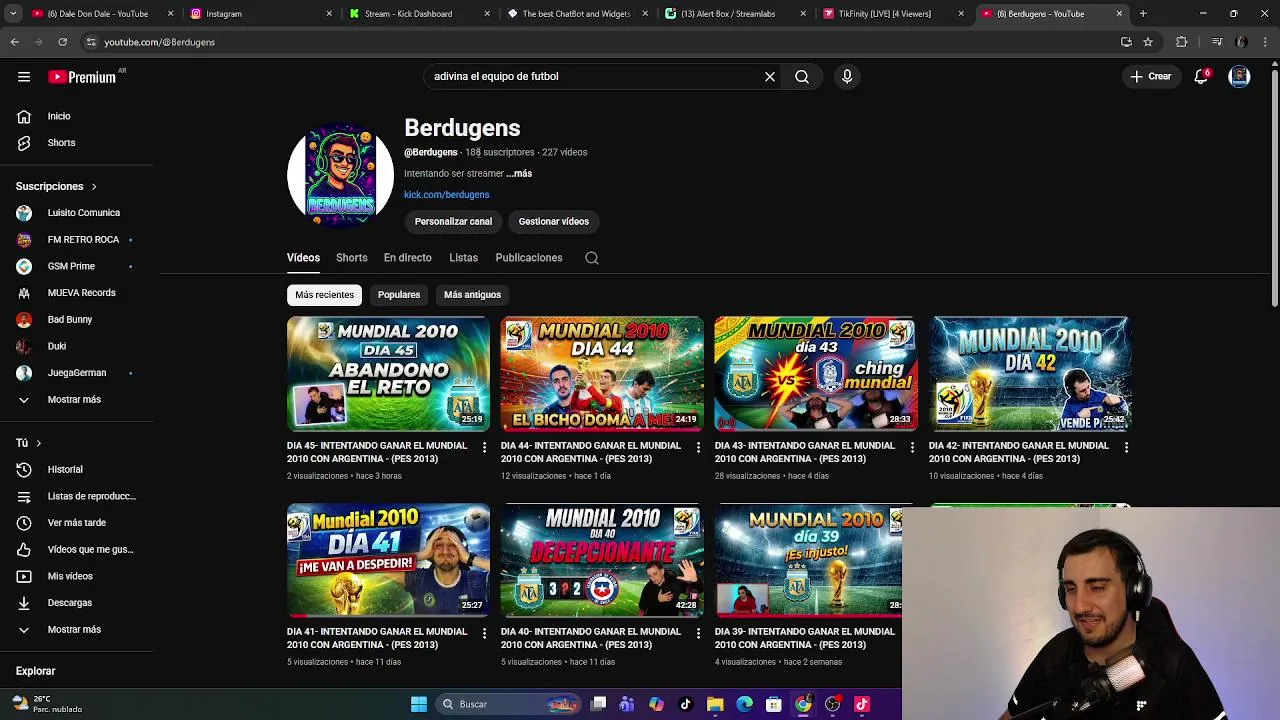Switch to the En directo tab
1280x720 pixels.
coord(407,258)
